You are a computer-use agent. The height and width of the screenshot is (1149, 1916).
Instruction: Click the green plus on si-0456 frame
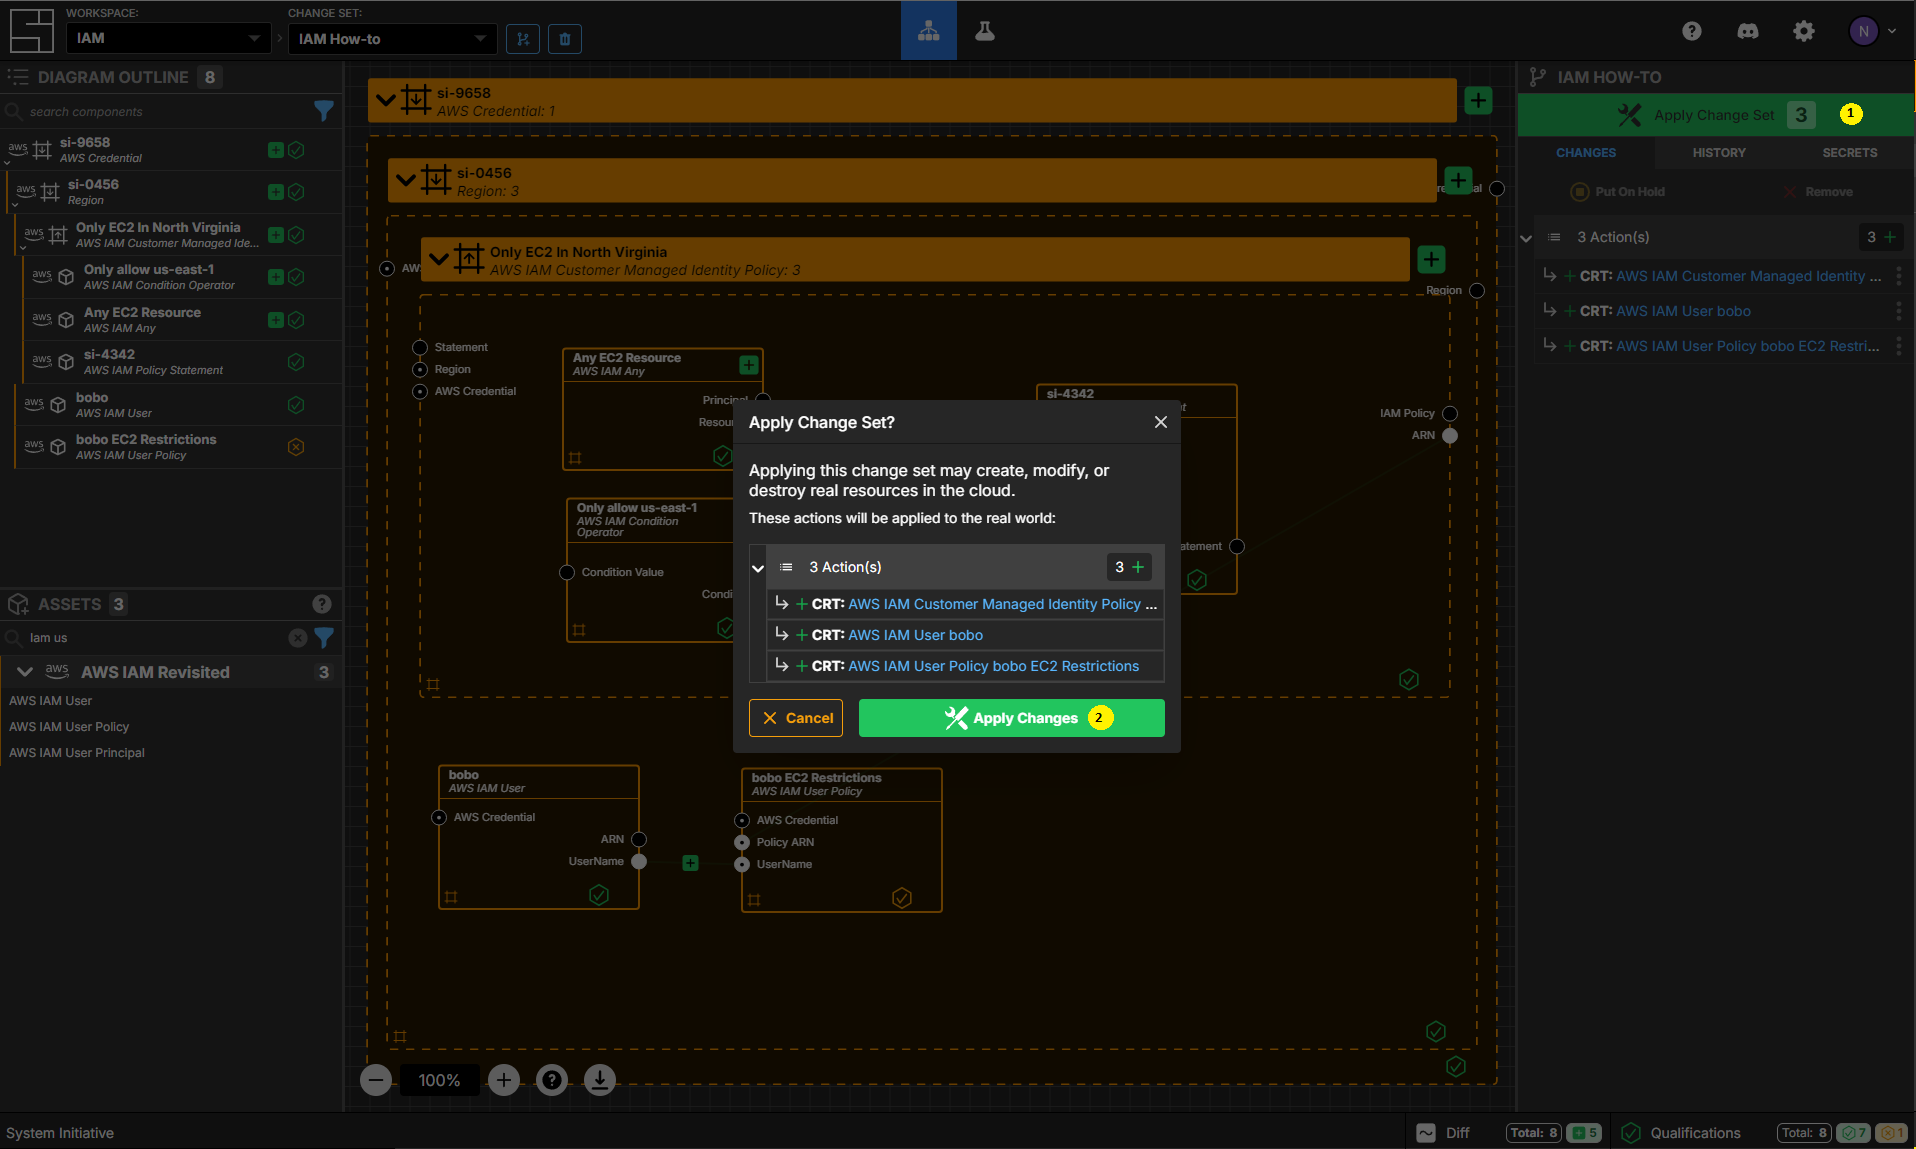click(x=1459, y=181)
